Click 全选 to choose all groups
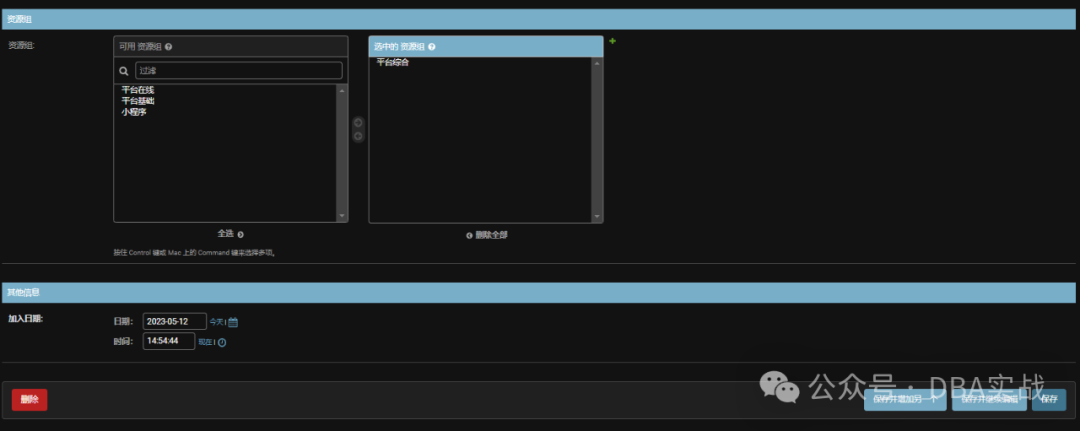 pos(231,234)
